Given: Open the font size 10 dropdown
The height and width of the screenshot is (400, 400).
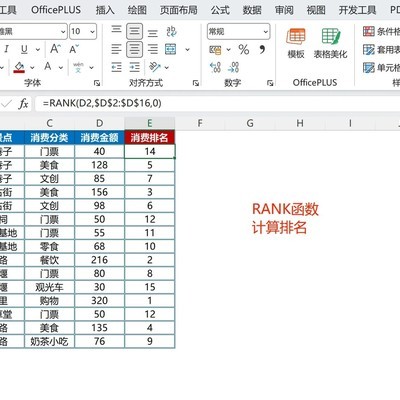Looking at the screenshot, I should (x=92, y=32).
